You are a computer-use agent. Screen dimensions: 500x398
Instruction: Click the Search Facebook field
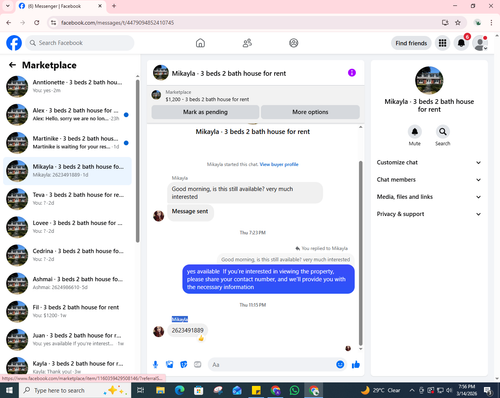point(80,43)
